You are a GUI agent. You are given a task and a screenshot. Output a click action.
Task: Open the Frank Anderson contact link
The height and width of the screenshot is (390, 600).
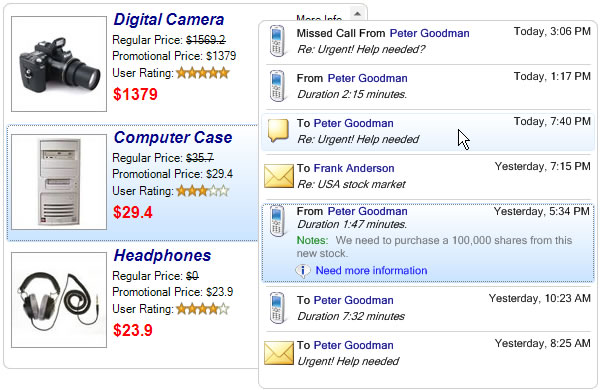[x=354, y=168]
